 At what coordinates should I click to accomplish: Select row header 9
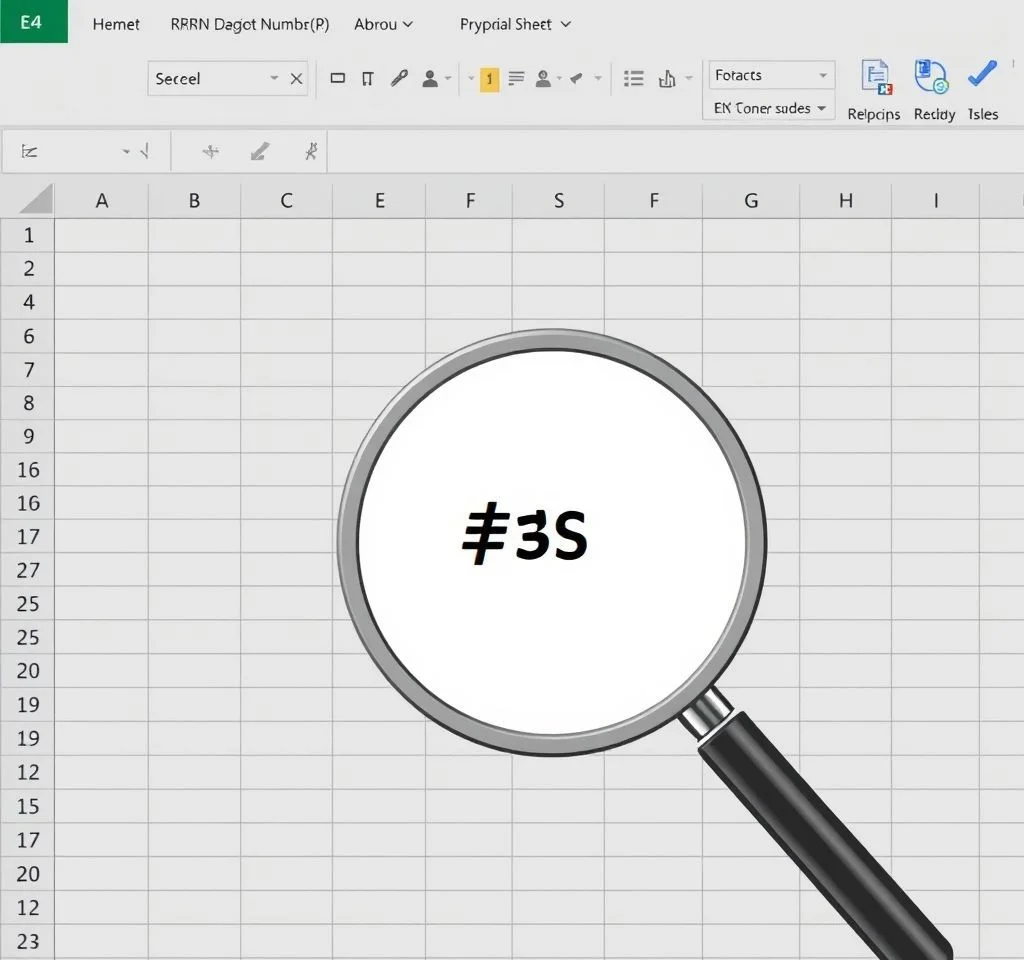click(x=28, y=436)
